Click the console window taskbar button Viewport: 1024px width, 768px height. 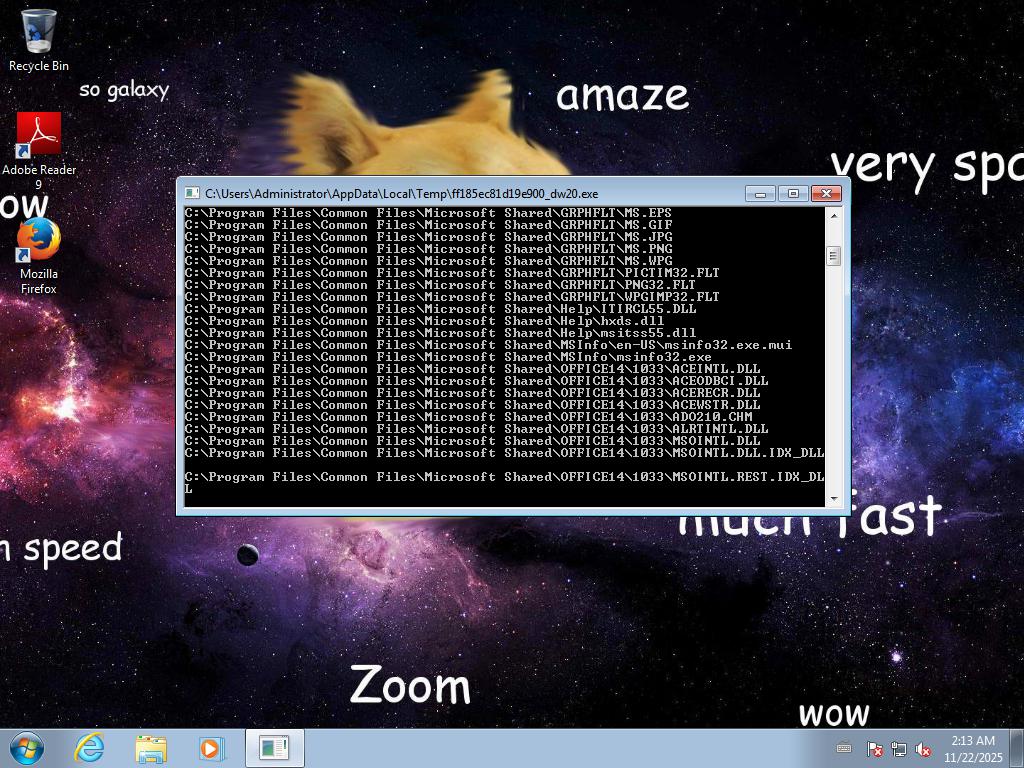[x=273, y=748]
